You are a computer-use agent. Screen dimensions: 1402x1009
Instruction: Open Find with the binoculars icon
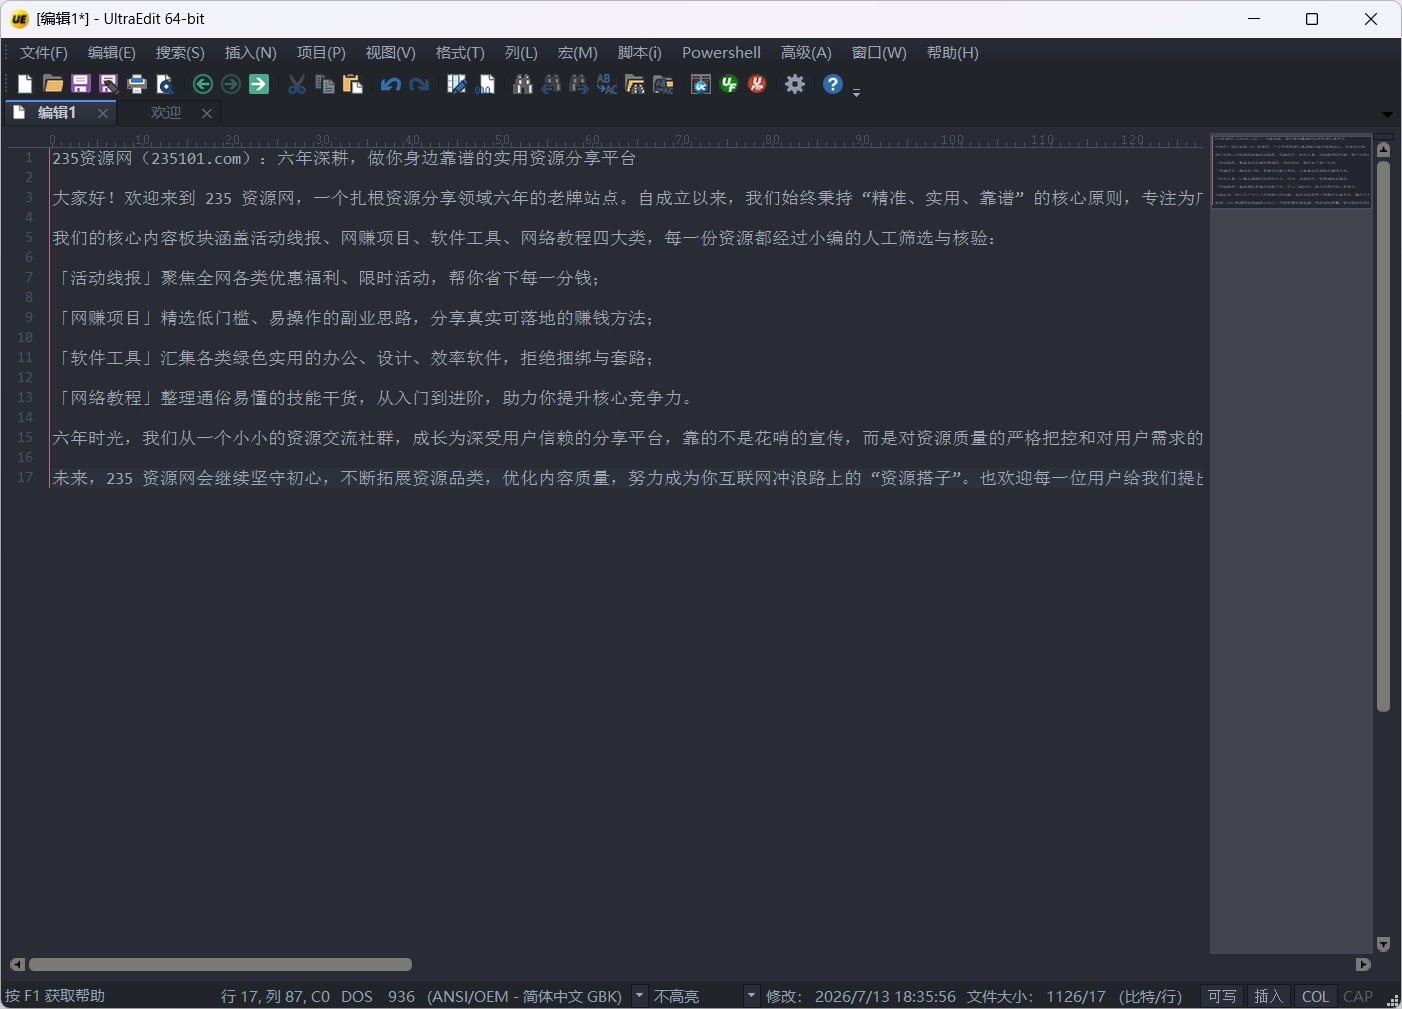click(523, 85)
